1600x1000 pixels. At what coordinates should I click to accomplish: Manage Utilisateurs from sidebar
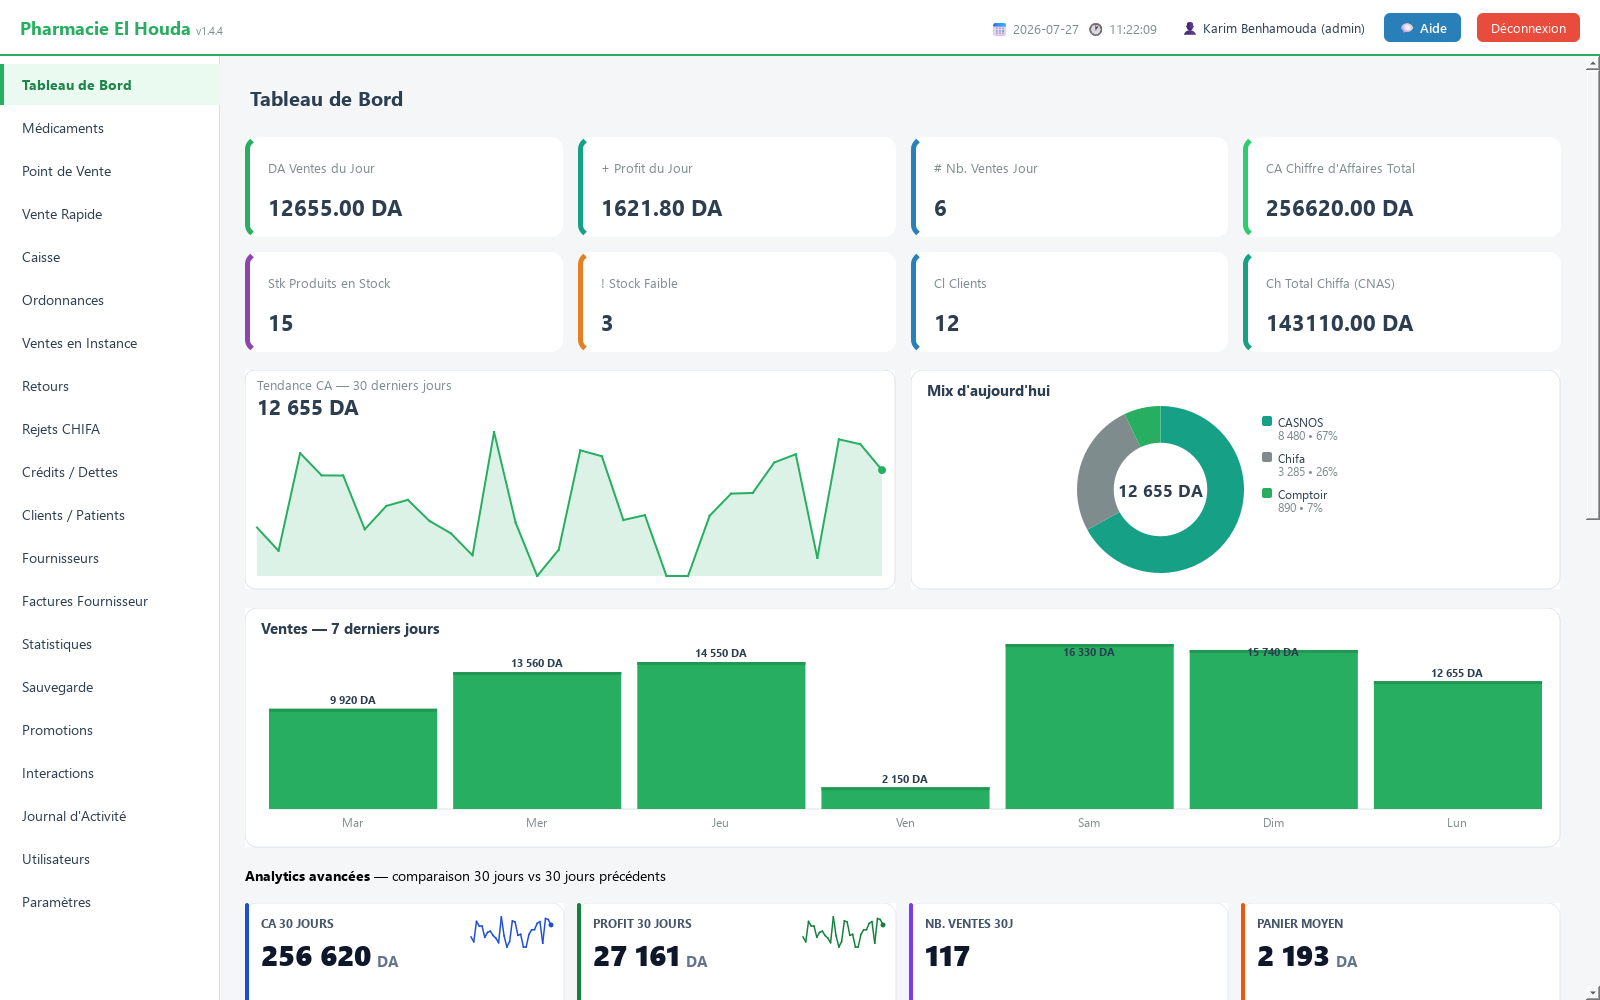click(110, 859)
